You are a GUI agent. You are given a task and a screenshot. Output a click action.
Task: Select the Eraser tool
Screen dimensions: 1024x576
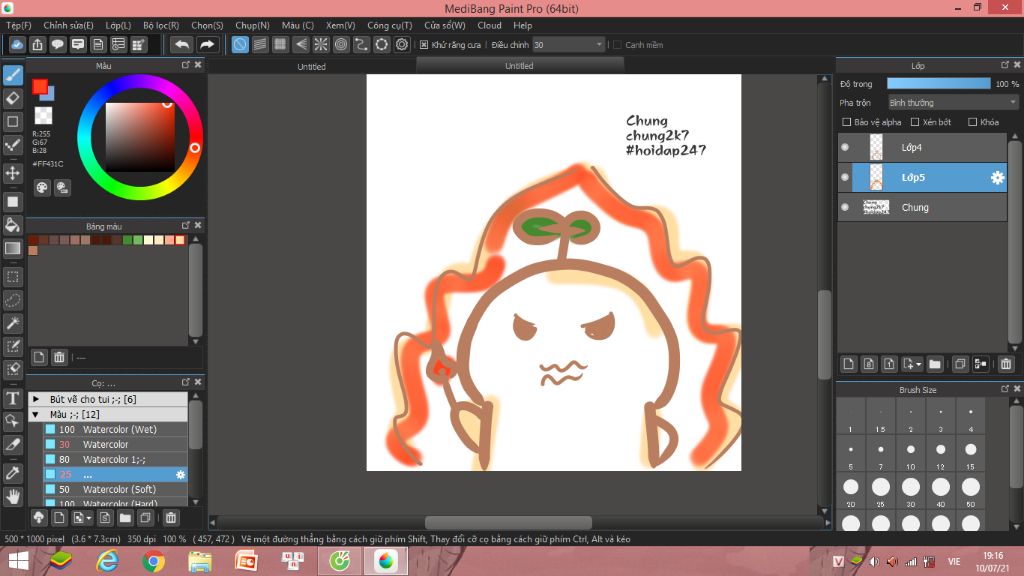coord(13,99)
